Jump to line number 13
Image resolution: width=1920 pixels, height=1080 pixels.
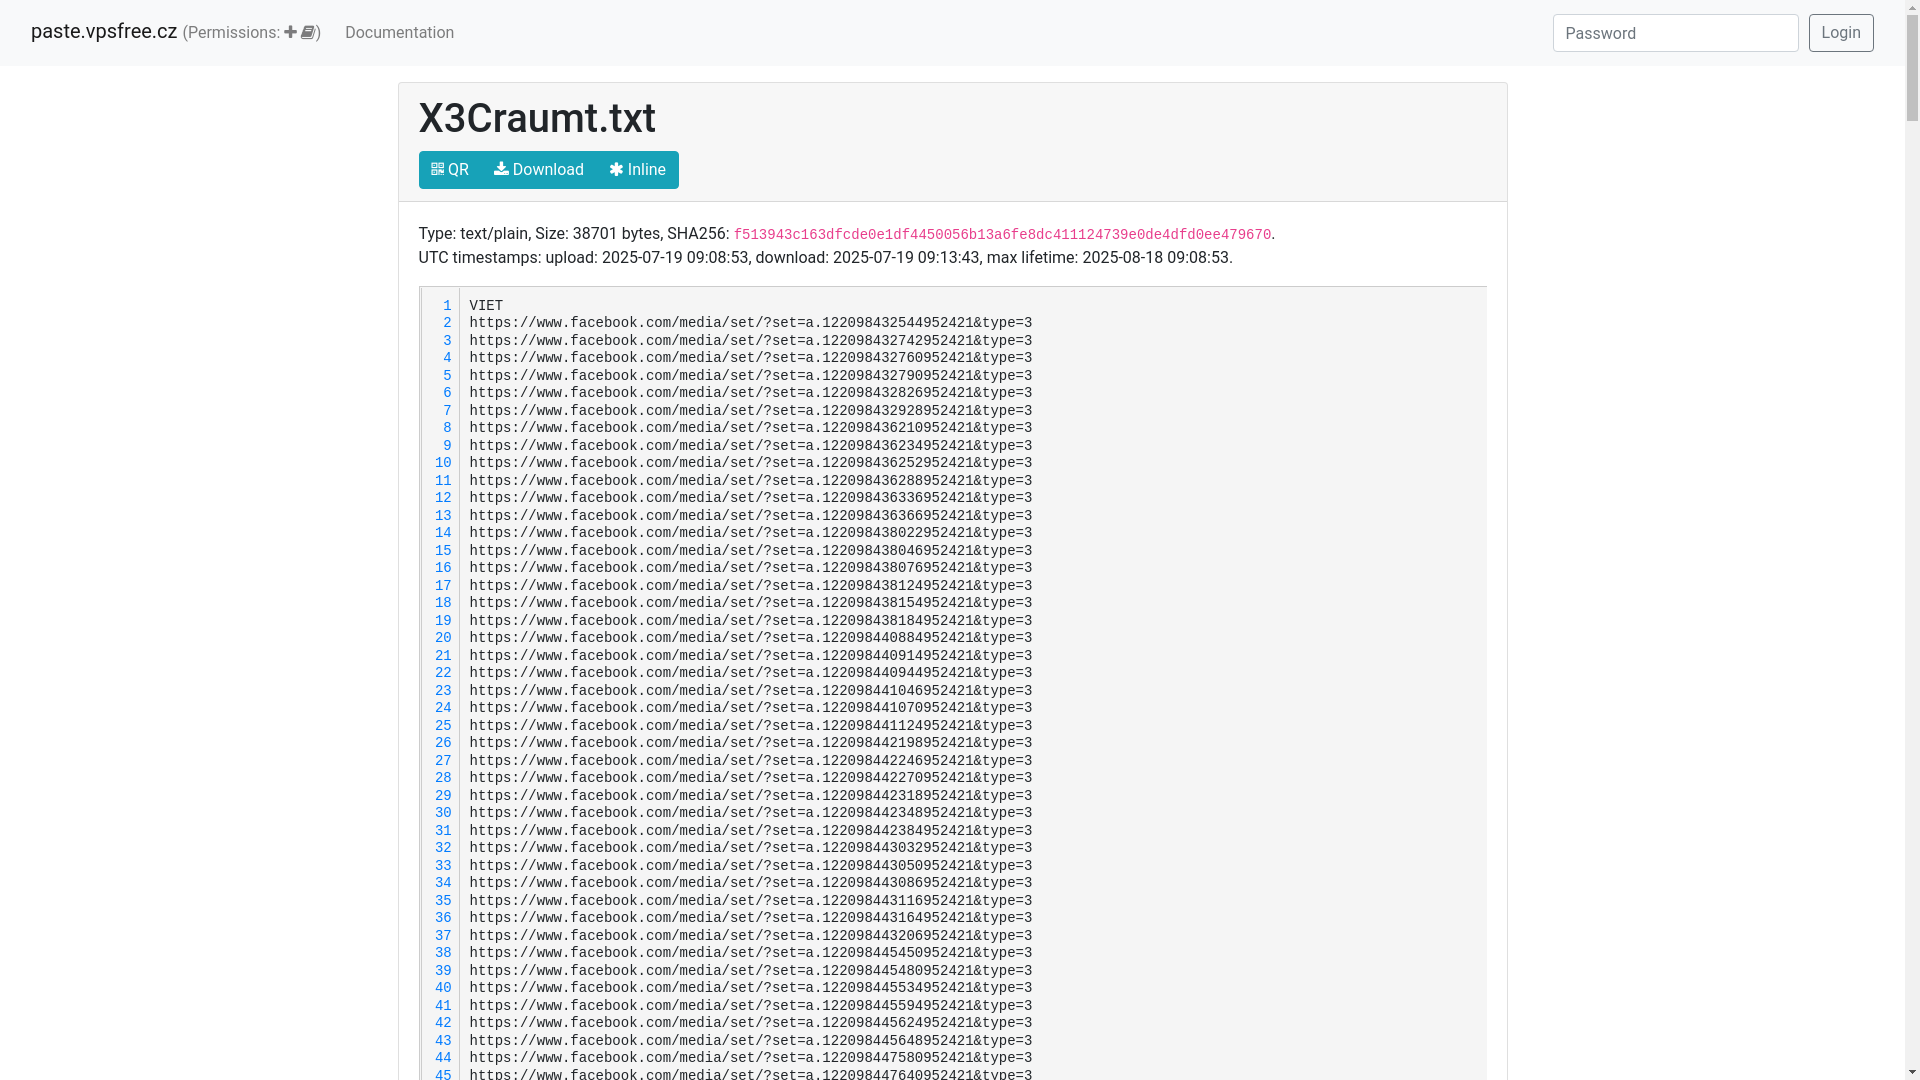point(443,516)
